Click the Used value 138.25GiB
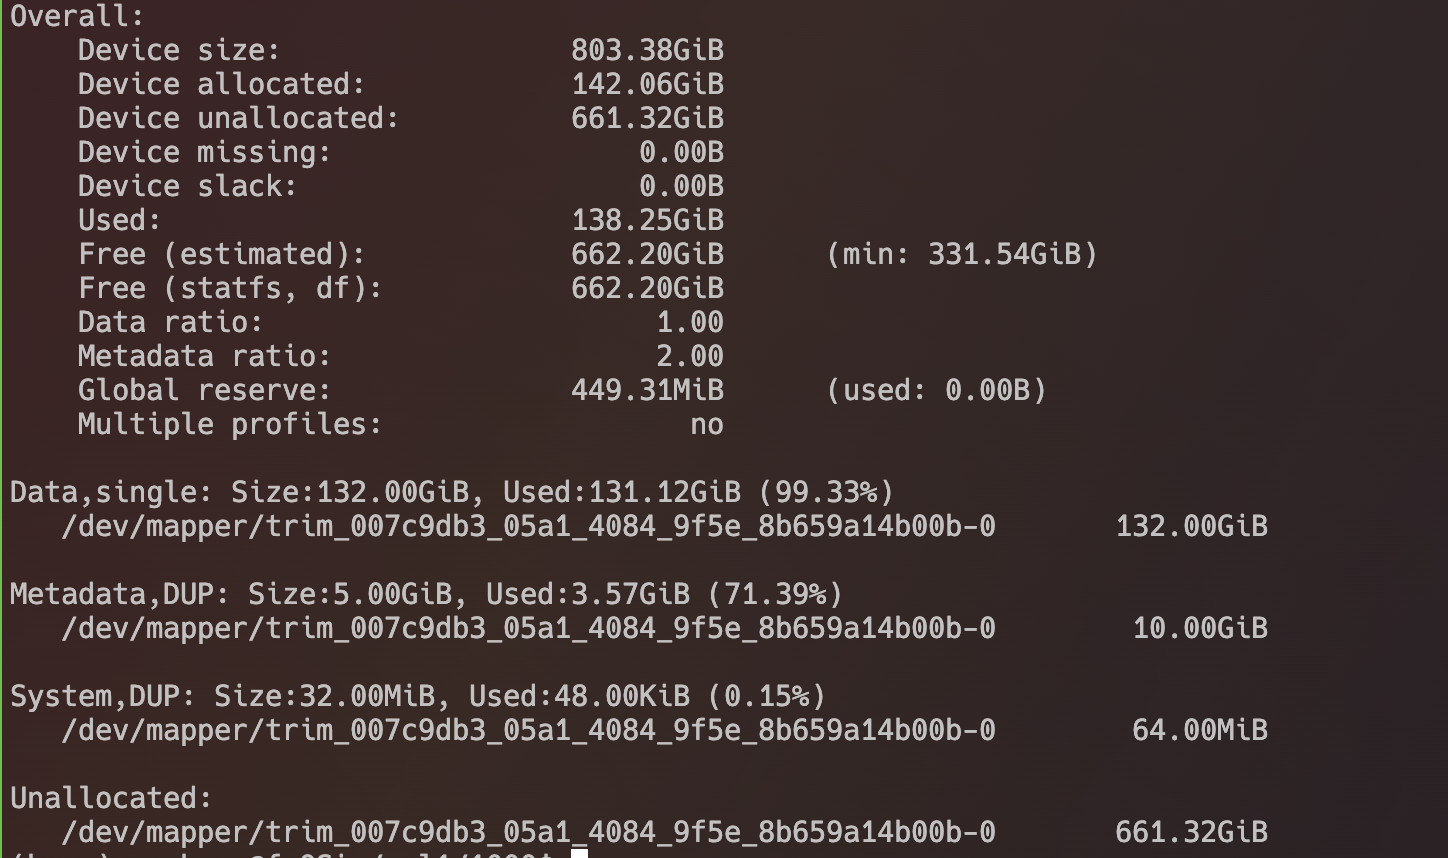Image resolution: width=1448 pixels, height=858 pixels. tap(647, 220)
